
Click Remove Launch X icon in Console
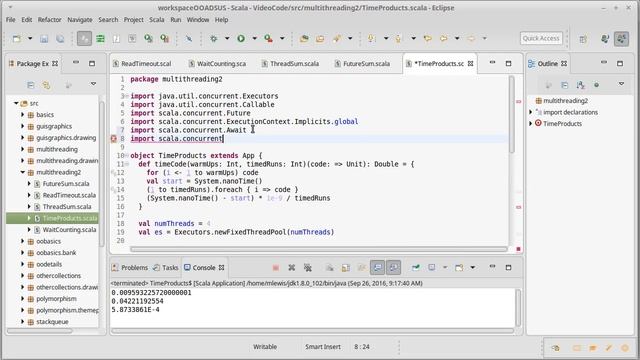[291, 268]
